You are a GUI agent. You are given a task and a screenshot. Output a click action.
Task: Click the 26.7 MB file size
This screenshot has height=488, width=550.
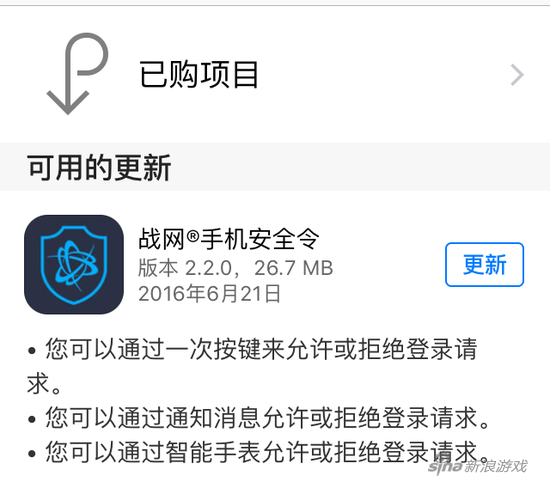click(x=293, y=268)
